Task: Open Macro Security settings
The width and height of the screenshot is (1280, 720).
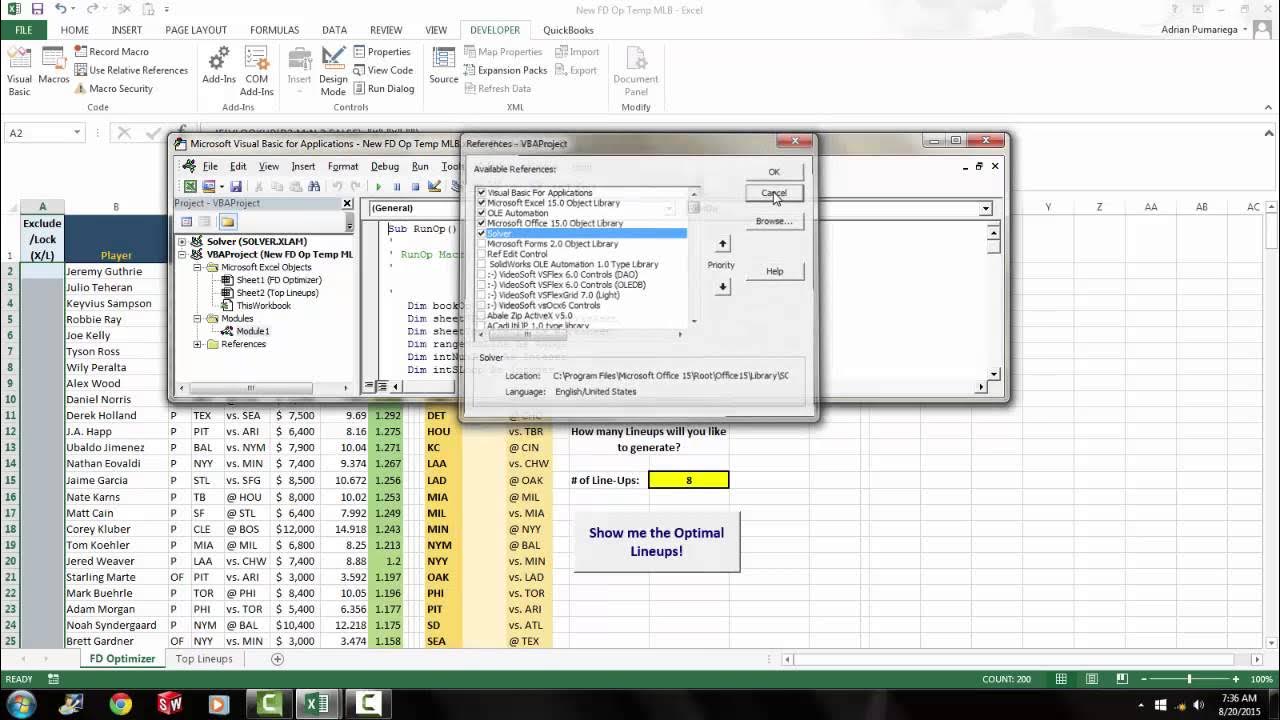Action: coord(112,88)
